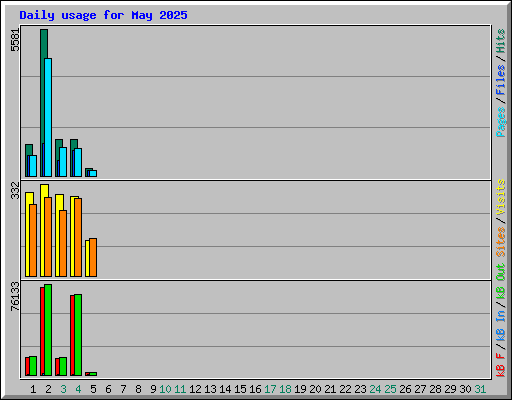The image size is (512, 400).
Task: Click day 2 on the x-axis
Action: (x=48, y=389)
